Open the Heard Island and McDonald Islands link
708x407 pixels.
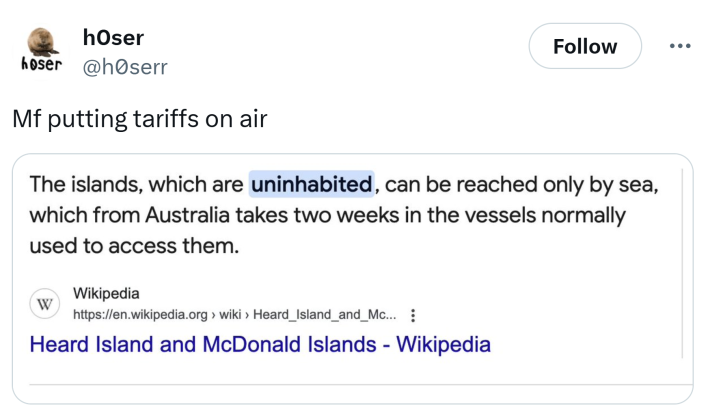pos(260,345)
